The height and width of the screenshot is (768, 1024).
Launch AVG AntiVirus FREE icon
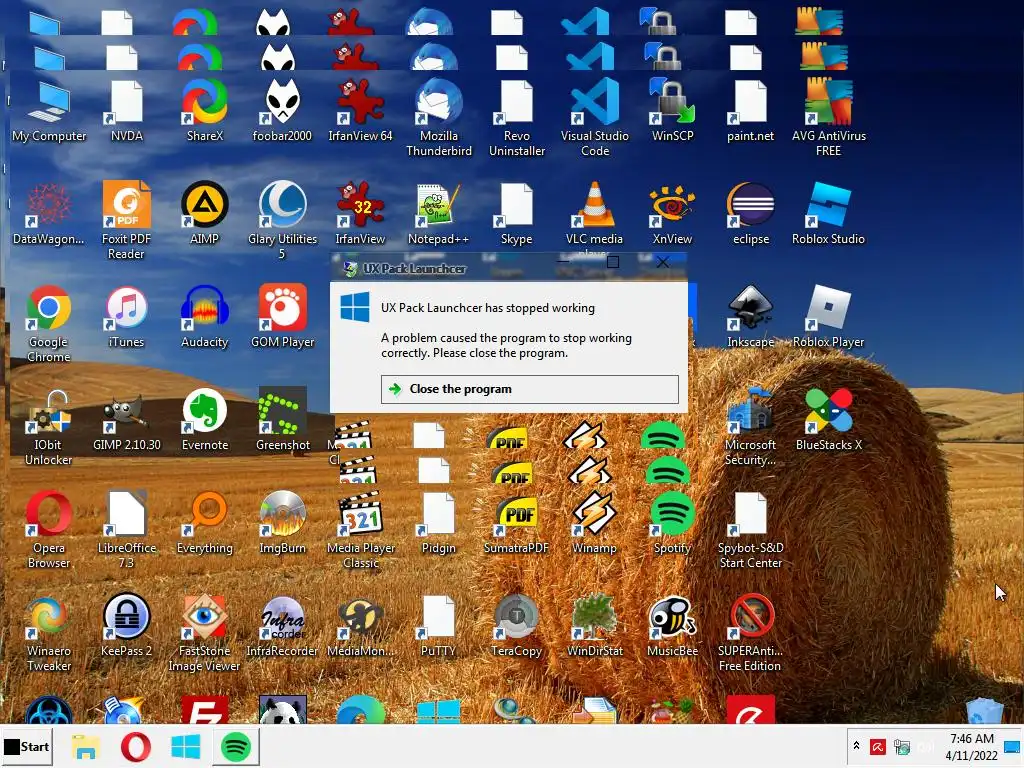click(x=828, y=119)
